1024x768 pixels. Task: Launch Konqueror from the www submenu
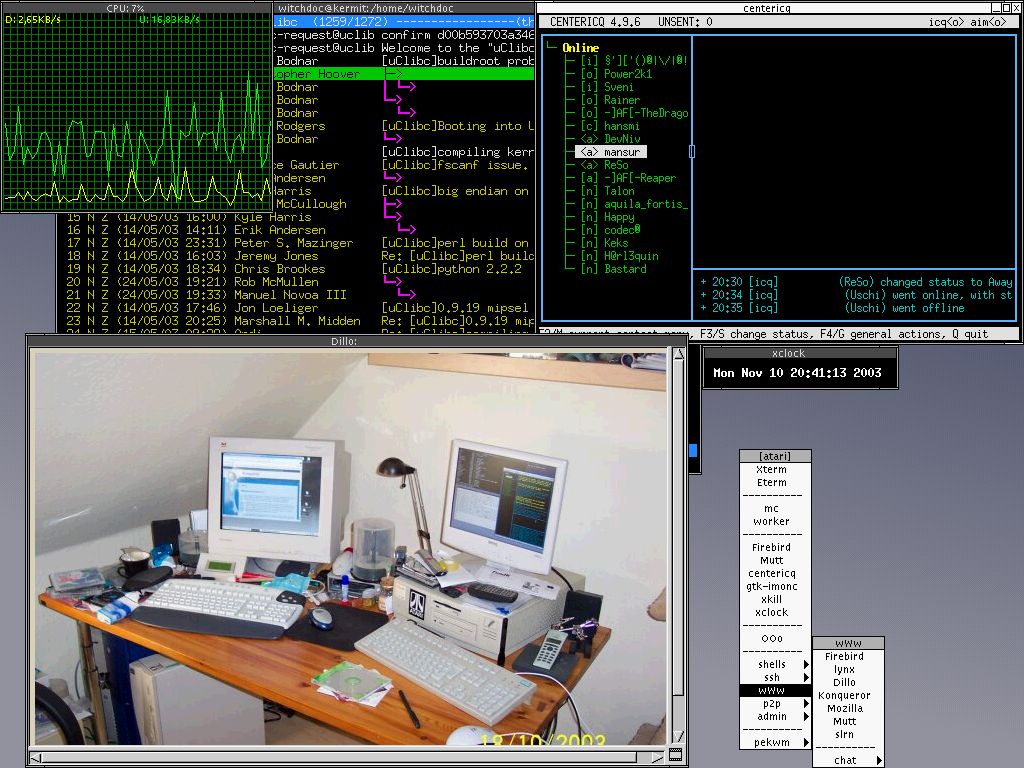(x=844, y=695)
